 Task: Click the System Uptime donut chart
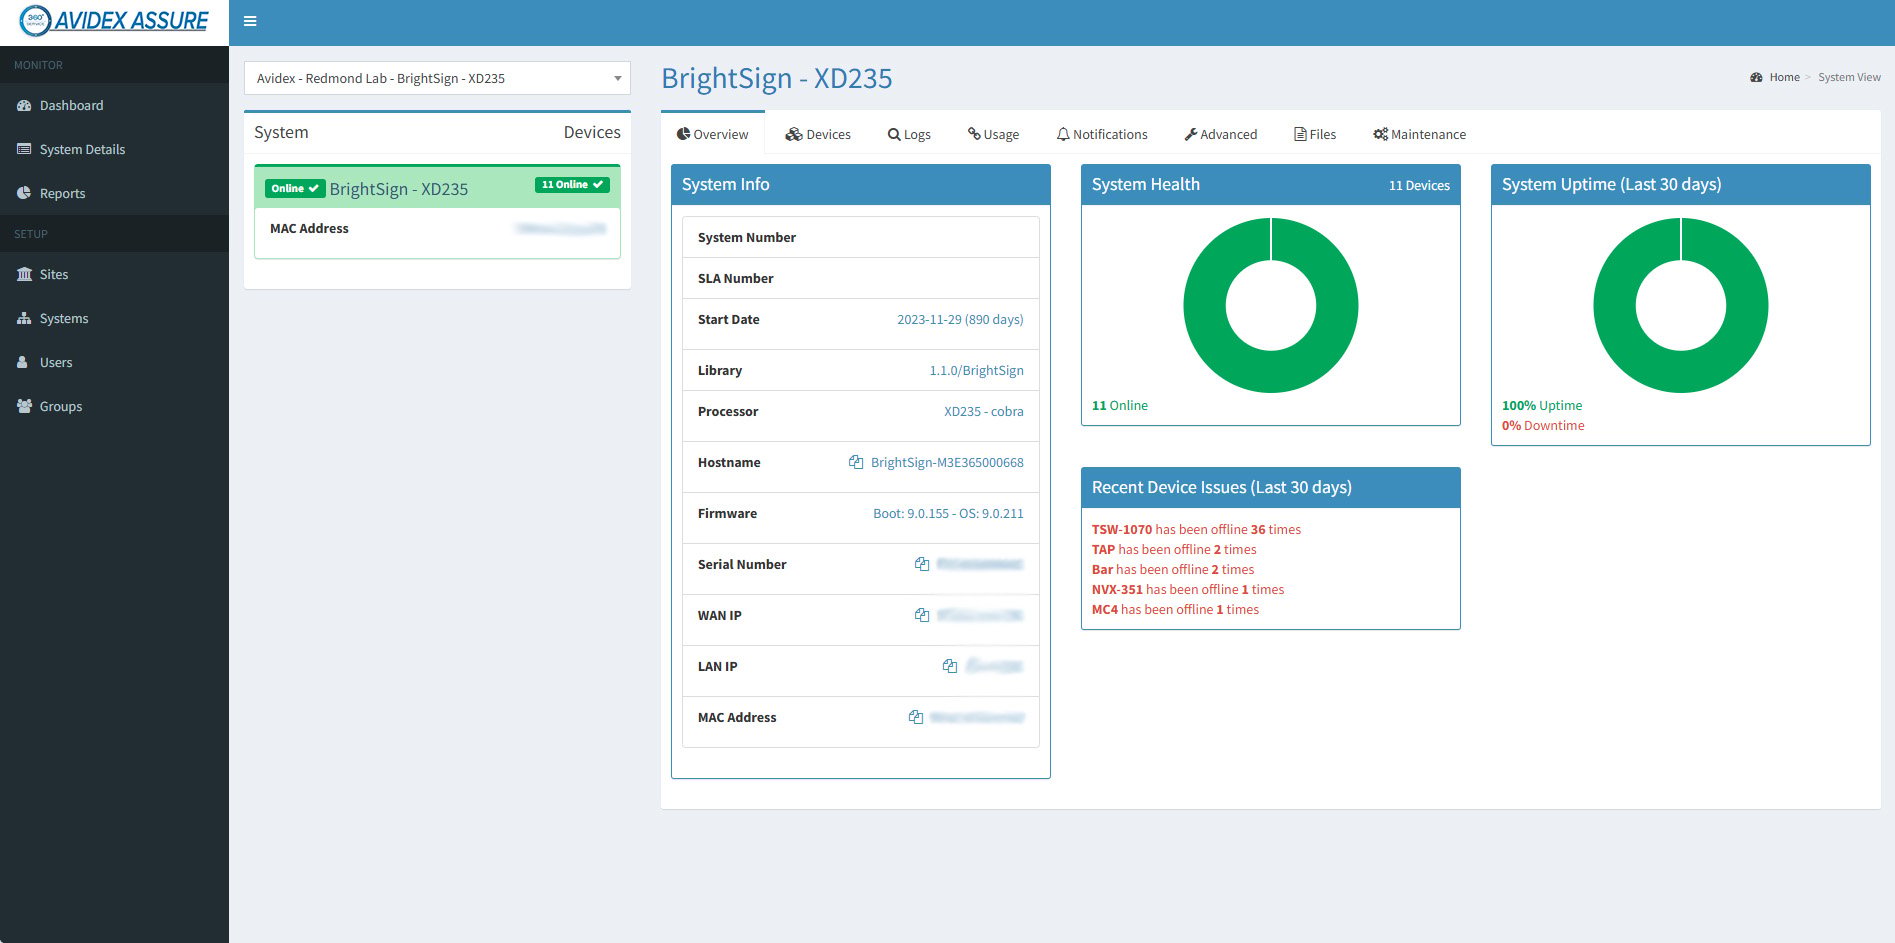coord(1681,305)
